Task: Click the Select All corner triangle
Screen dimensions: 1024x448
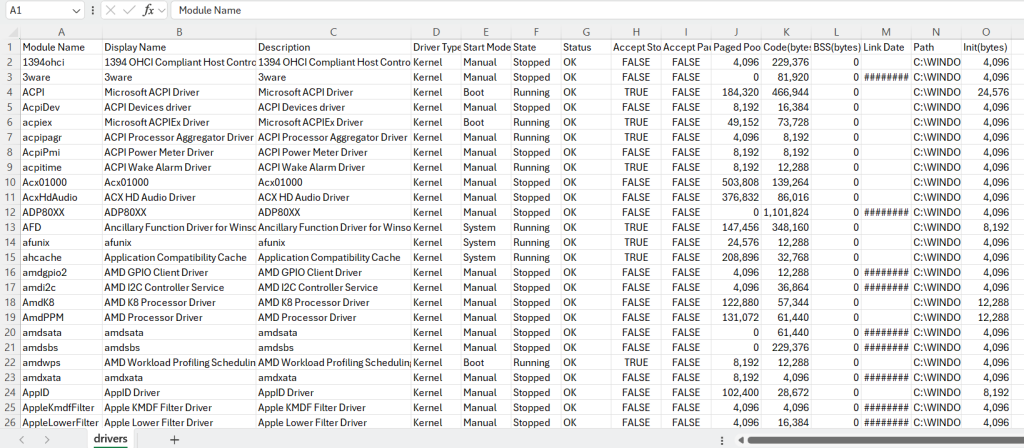Action: tap(10, 32)
